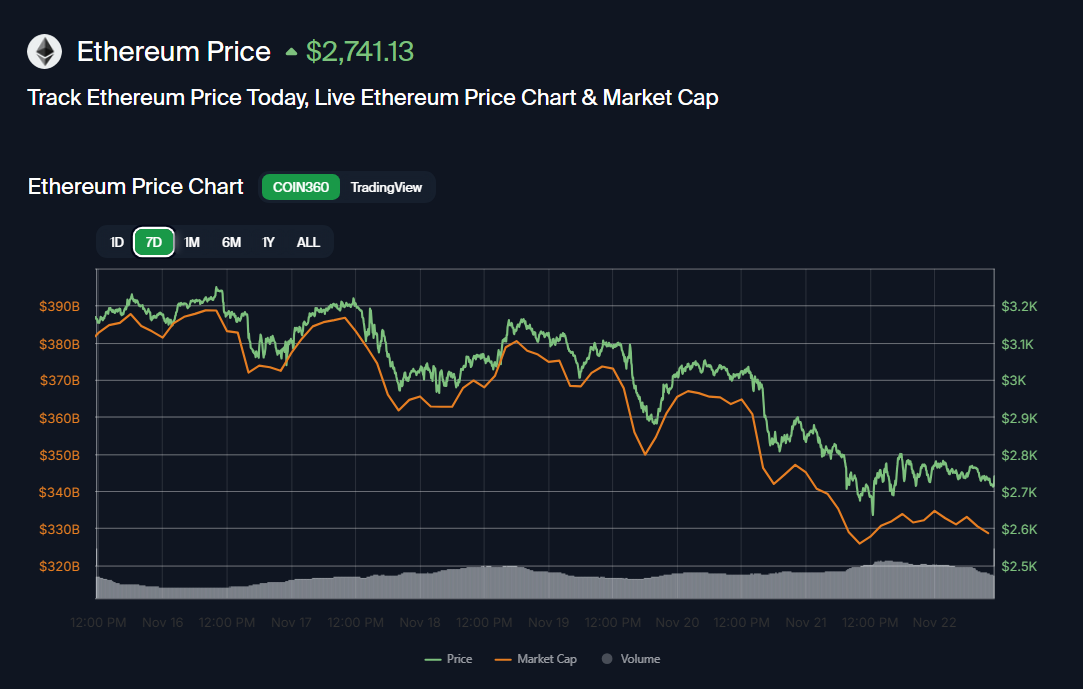
Task: Toggle the Market Cap series visibility
Action: click(x=536, y=658)
